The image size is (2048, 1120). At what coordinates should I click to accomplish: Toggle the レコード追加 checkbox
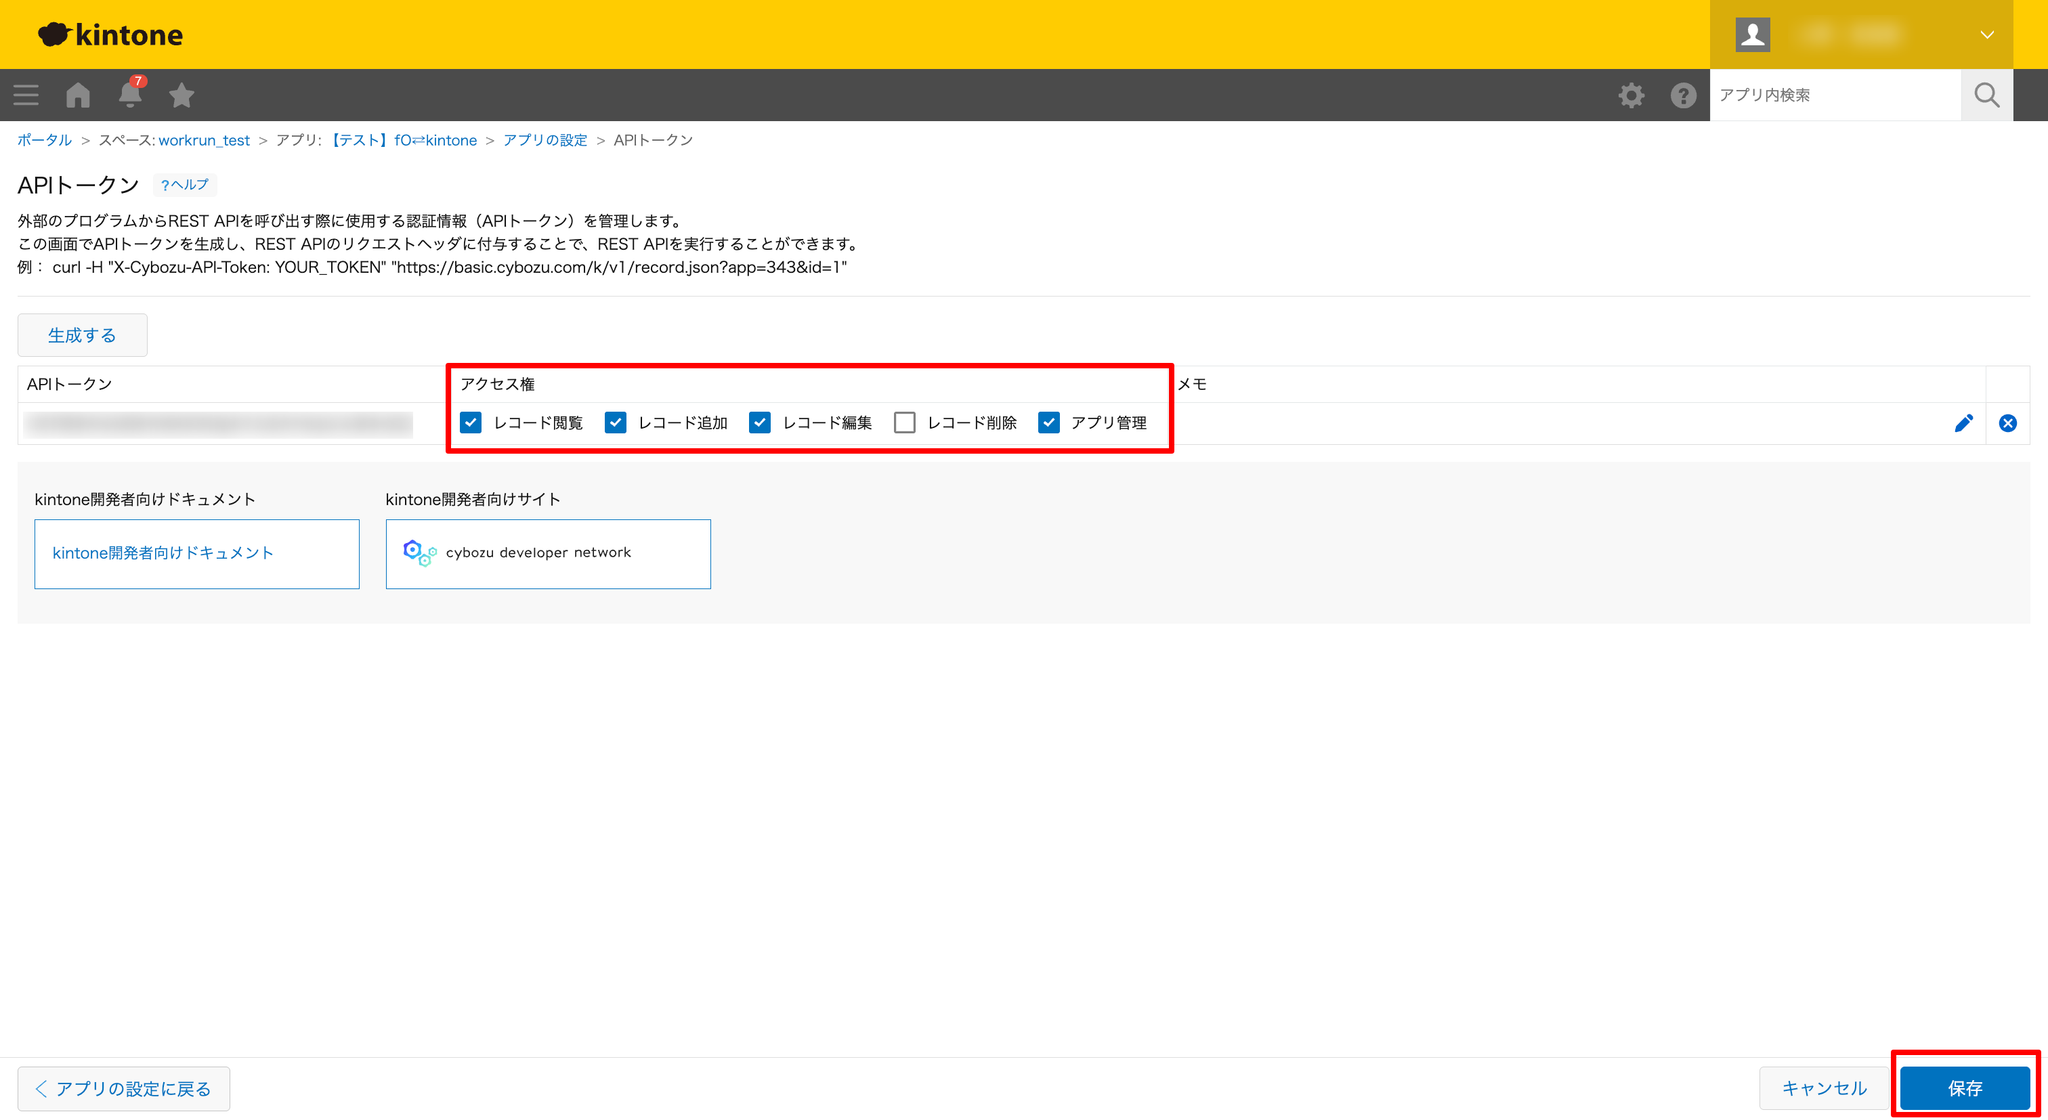(x=616, y=423)
